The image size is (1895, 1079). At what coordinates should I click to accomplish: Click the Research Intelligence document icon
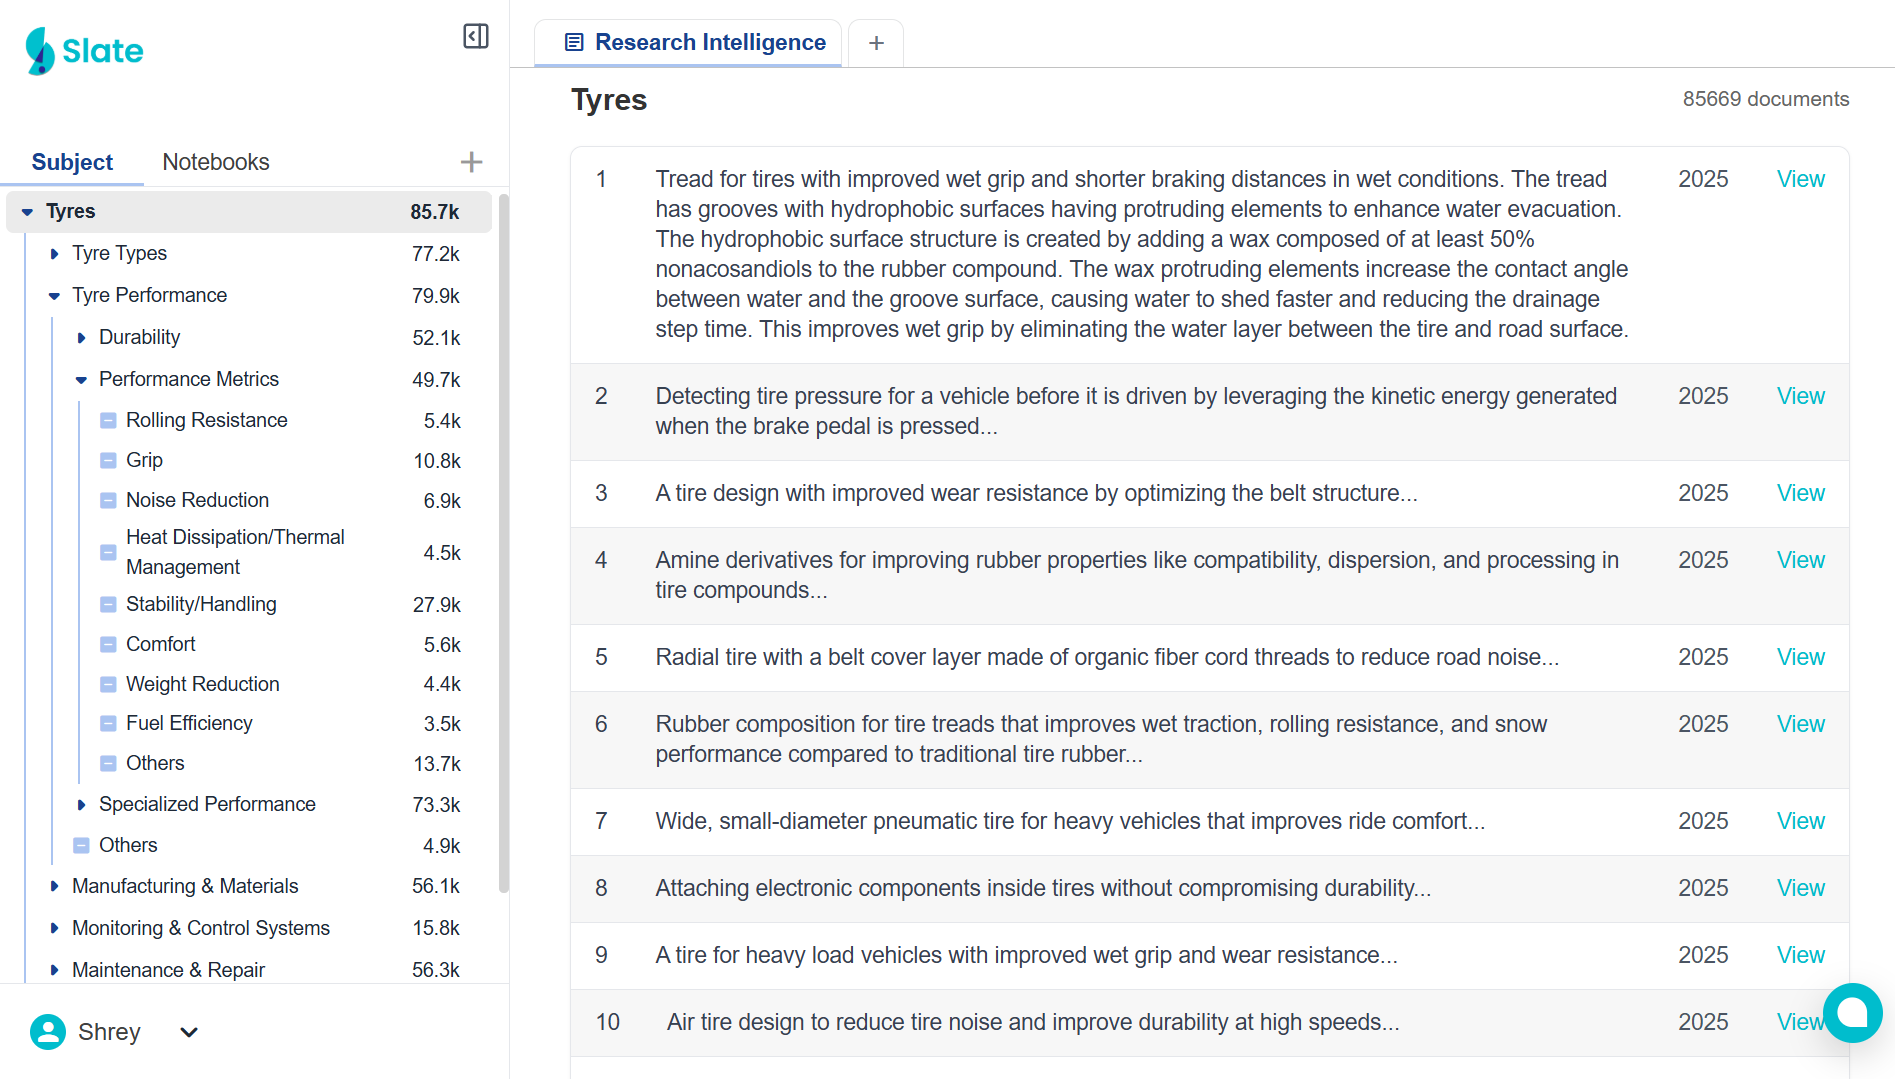(x=574, y=42)
